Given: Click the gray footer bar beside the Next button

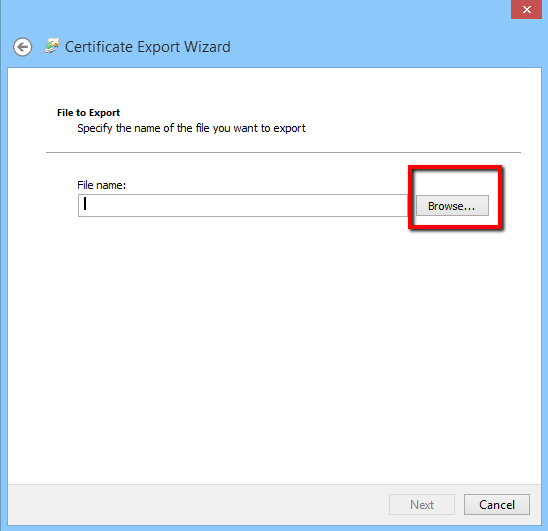Looking at the screenshot, I should coord(196,504).
